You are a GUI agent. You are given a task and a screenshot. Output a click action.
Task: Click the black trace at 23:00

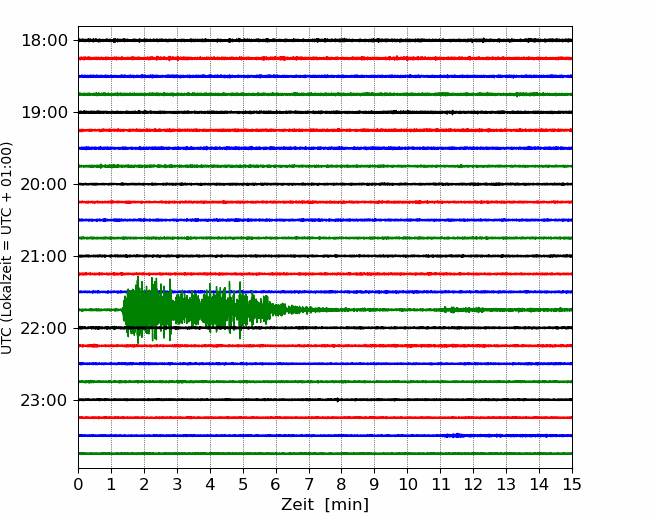pos(325,400)
